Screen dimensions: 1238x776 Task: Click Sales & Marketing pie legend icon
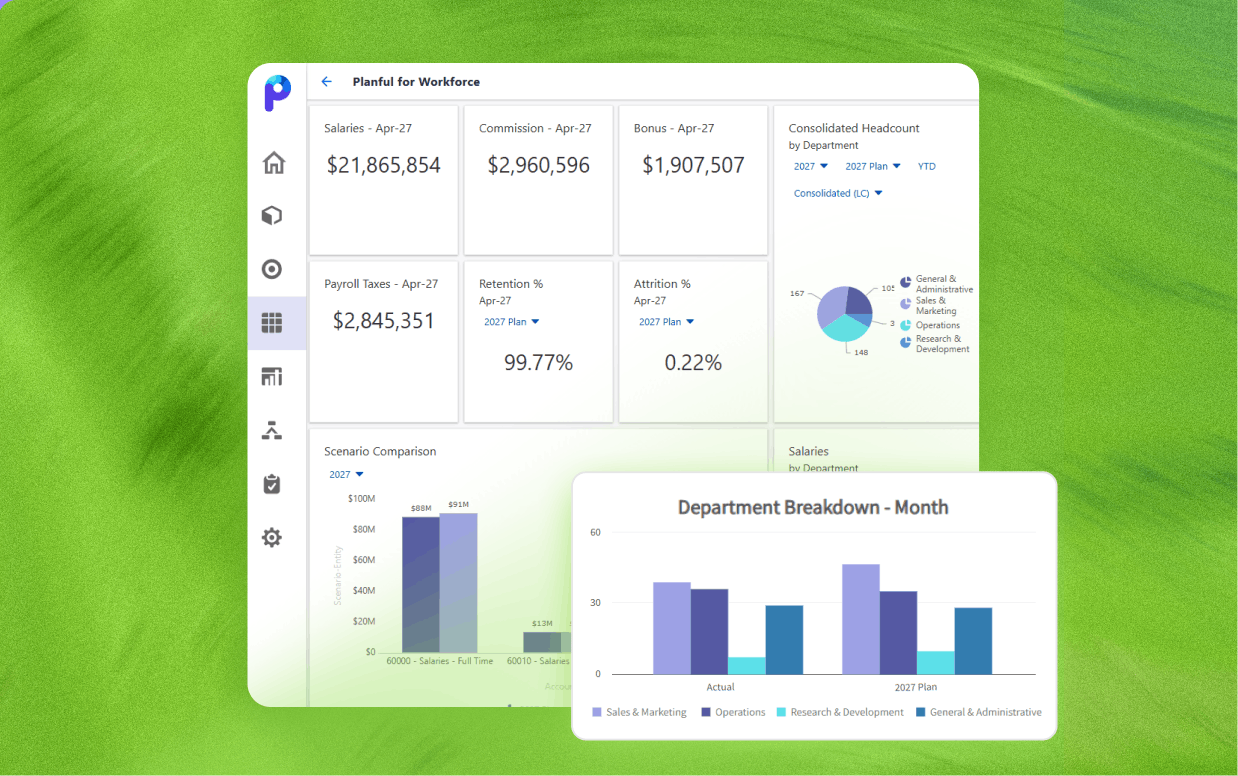pos(905,304)
